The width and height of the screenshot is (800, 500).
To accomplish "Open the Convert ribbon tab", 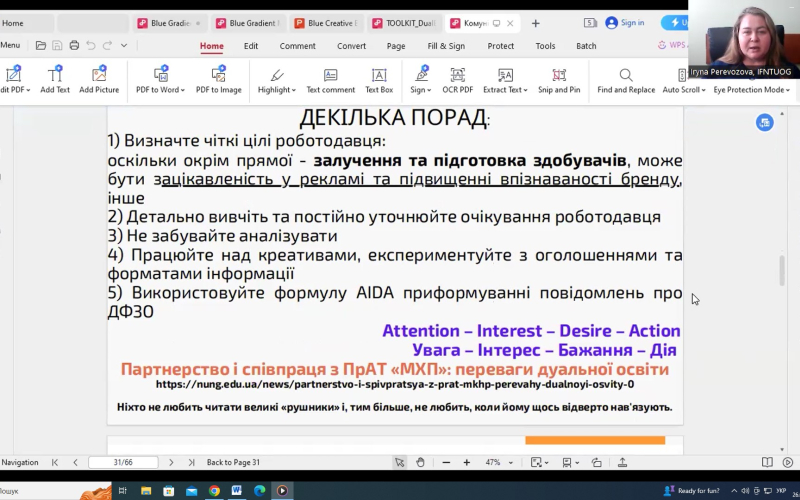I will click(x=351, y=46).
